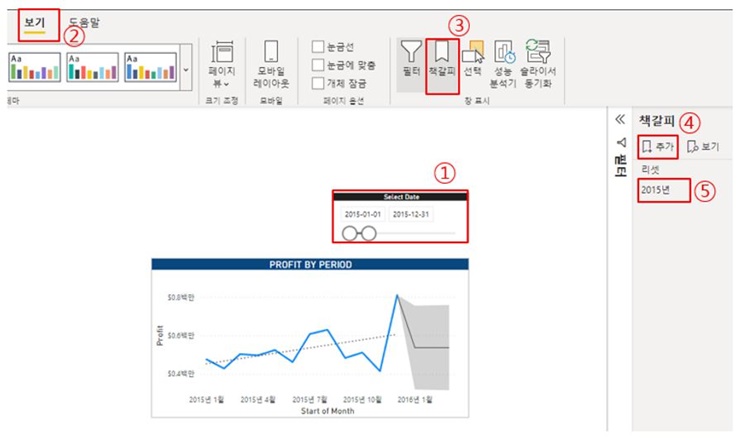Select the third theme thumbnail with blue bars
740x439 pixels.
pos(151,67)
